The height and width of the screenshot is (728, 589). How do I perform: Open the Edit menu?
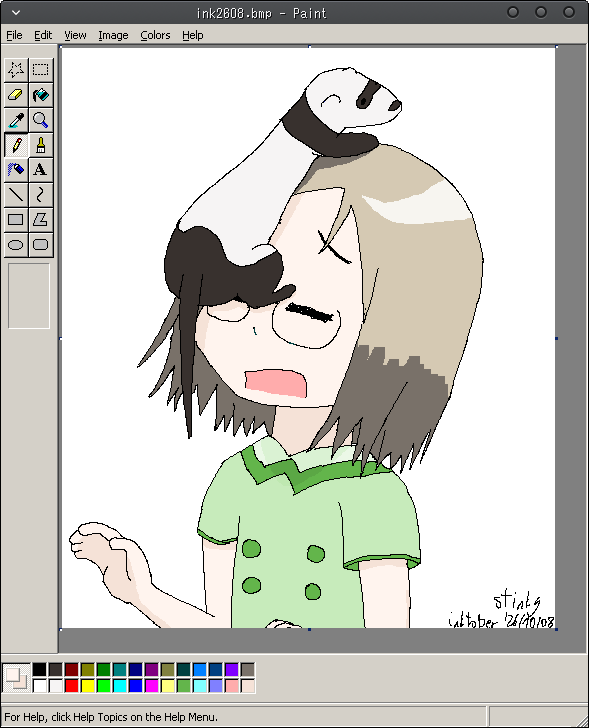(43, 35)
